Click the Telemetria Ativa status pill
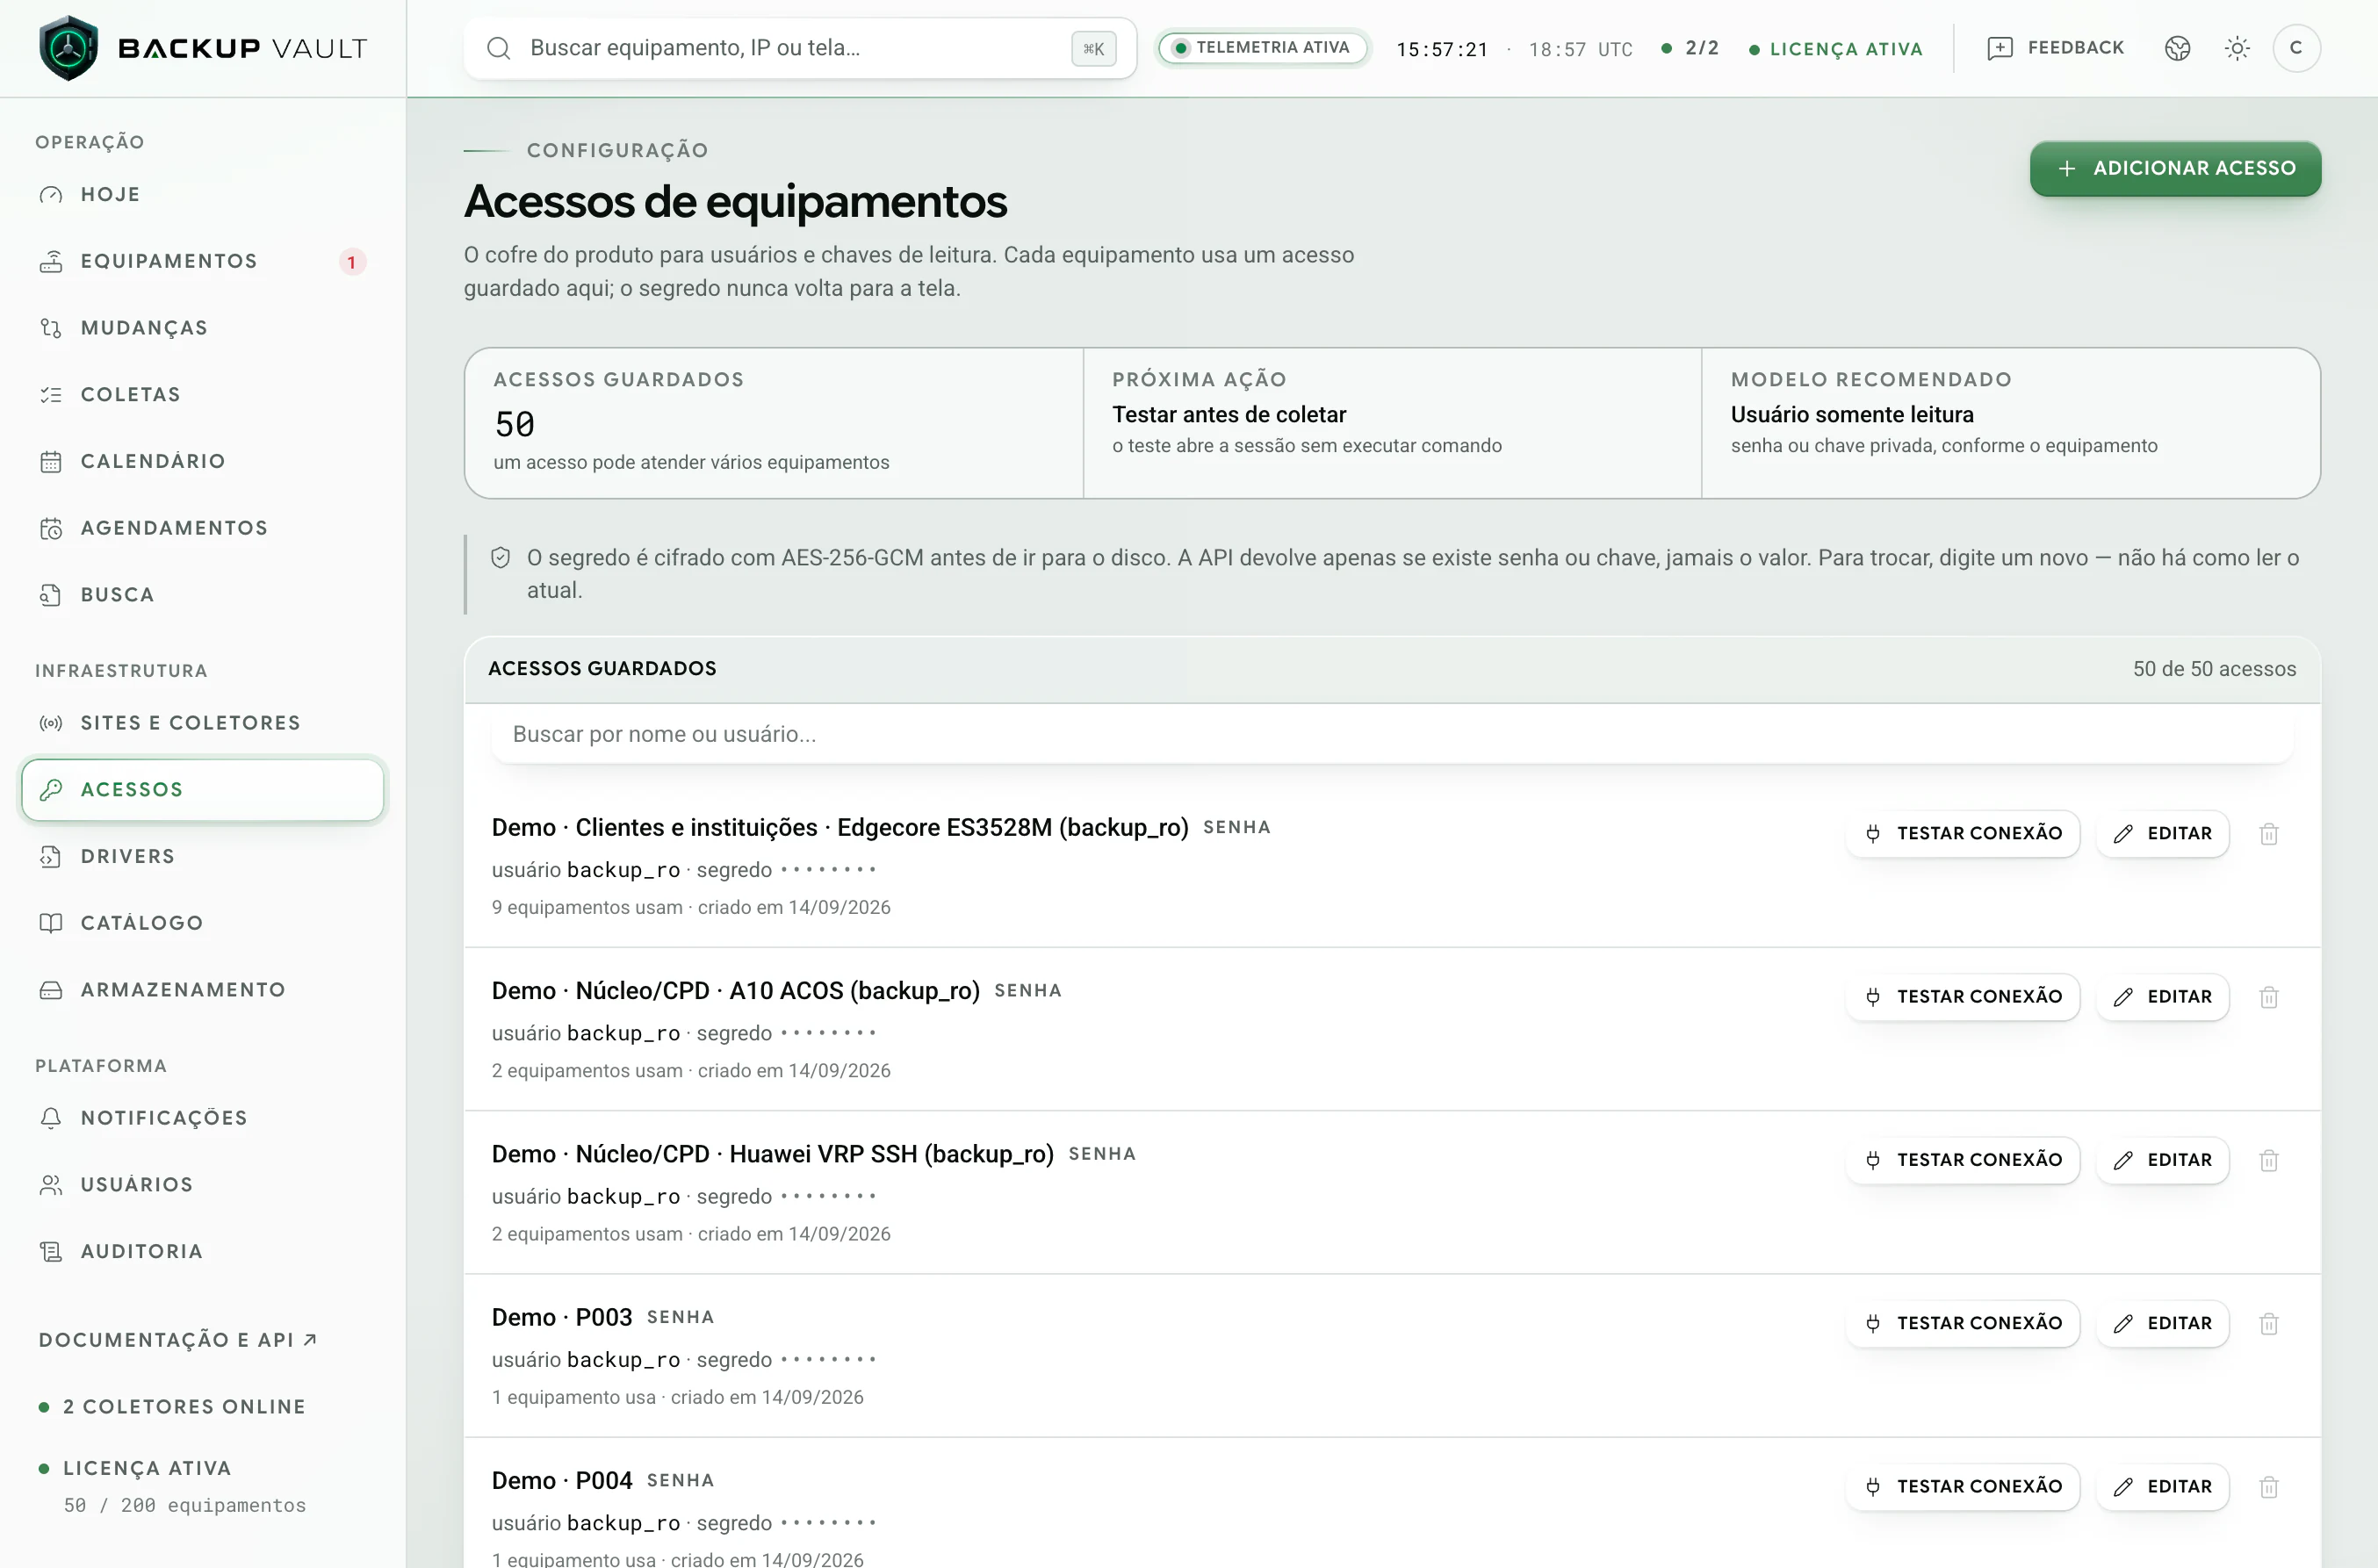 [x=1262, y=48]
